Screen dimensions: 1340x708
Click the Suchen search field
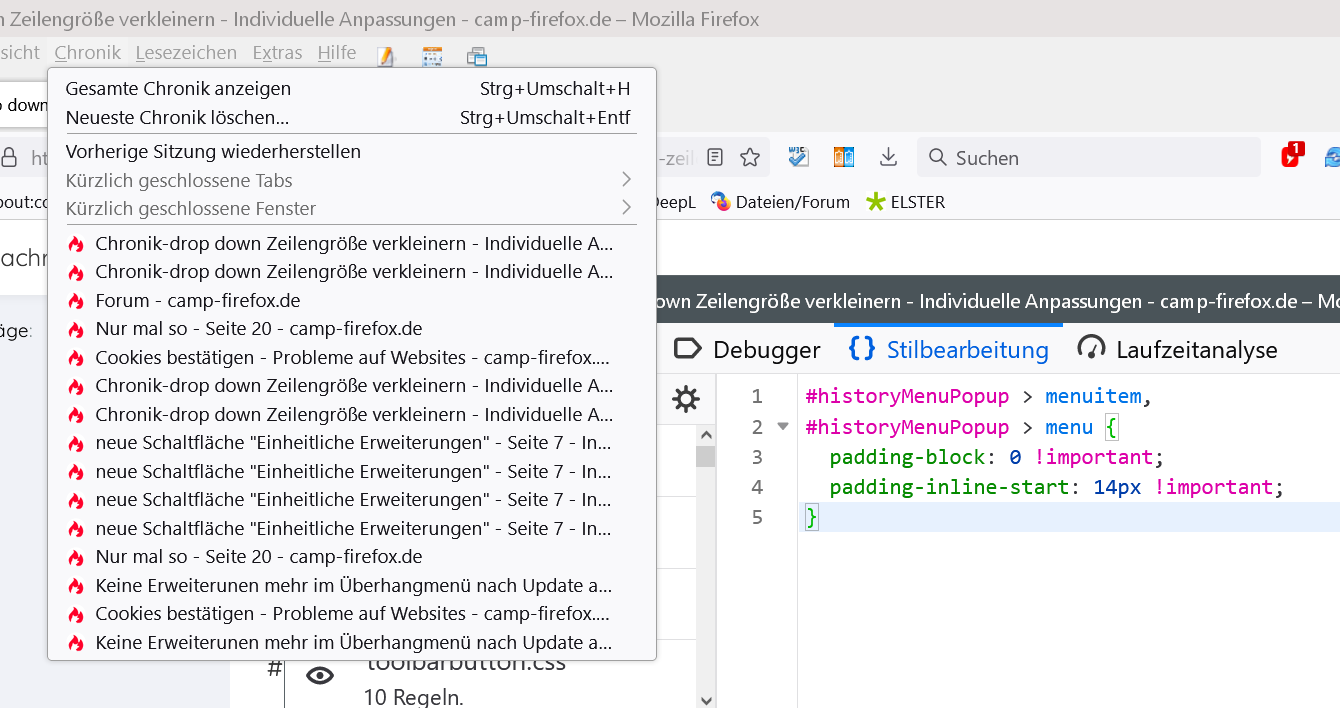(x=1090, y=157)
